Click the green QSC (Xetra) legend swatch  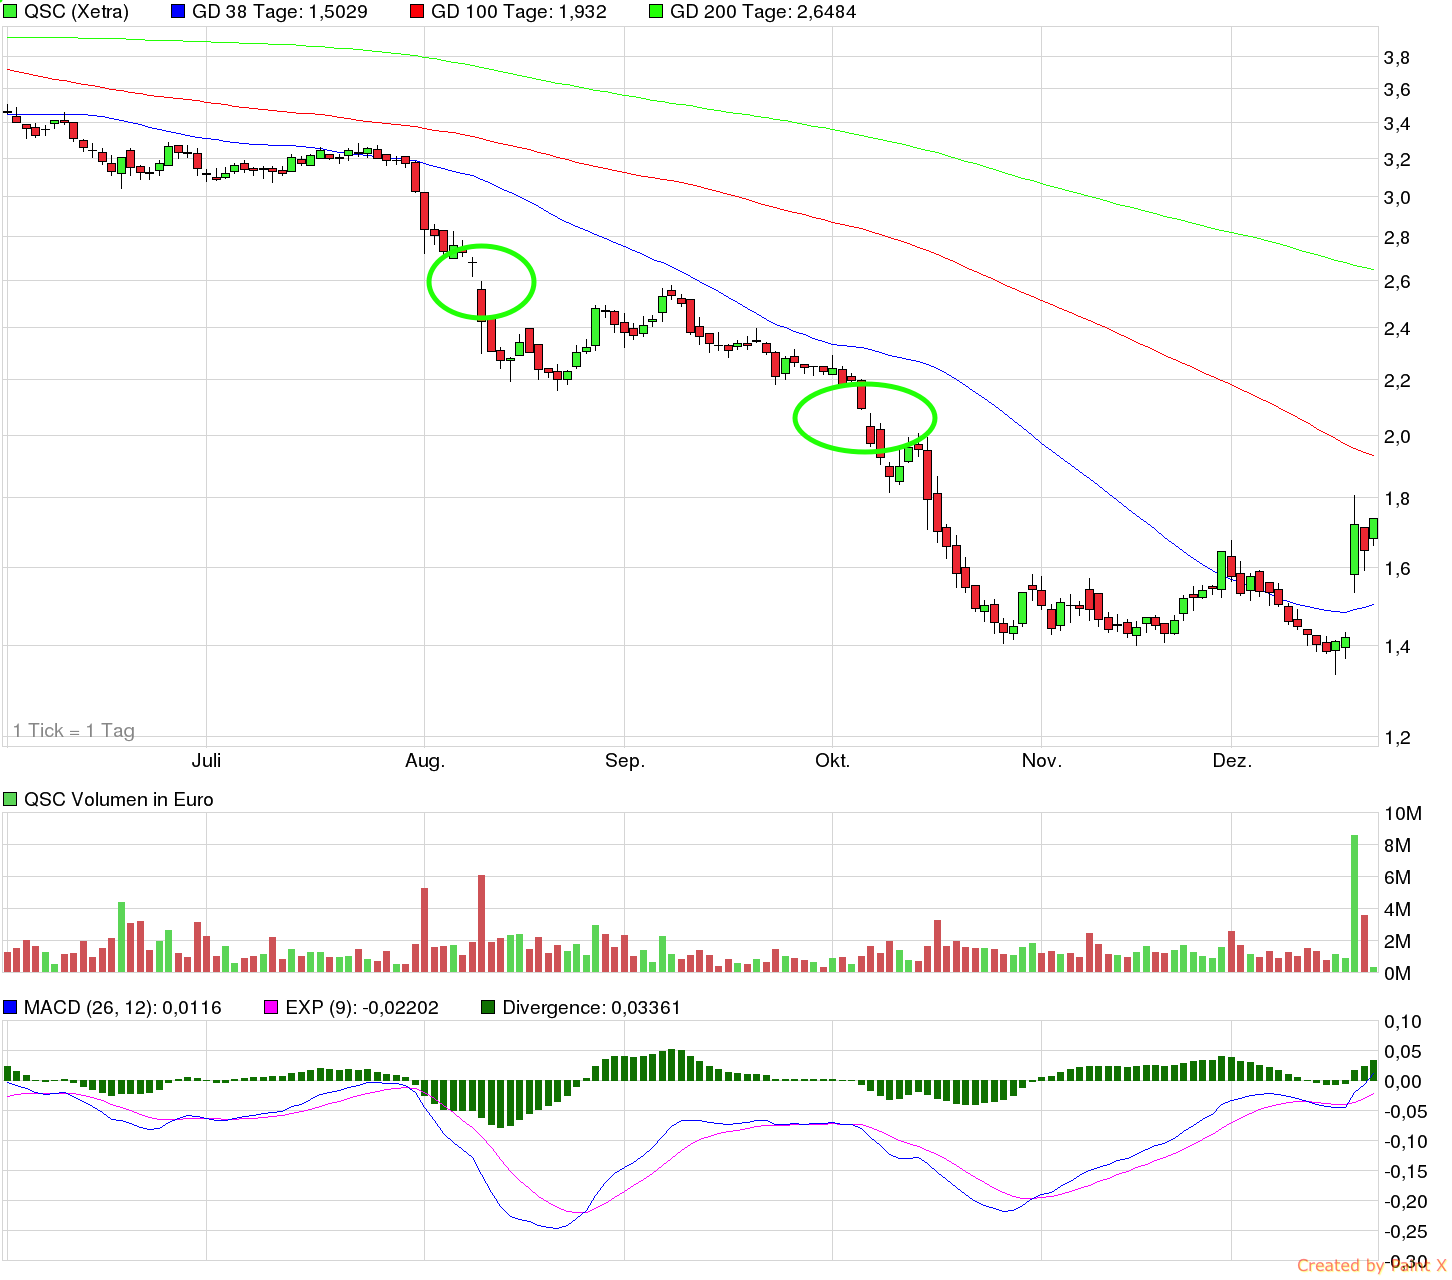[x=11, y=12]
